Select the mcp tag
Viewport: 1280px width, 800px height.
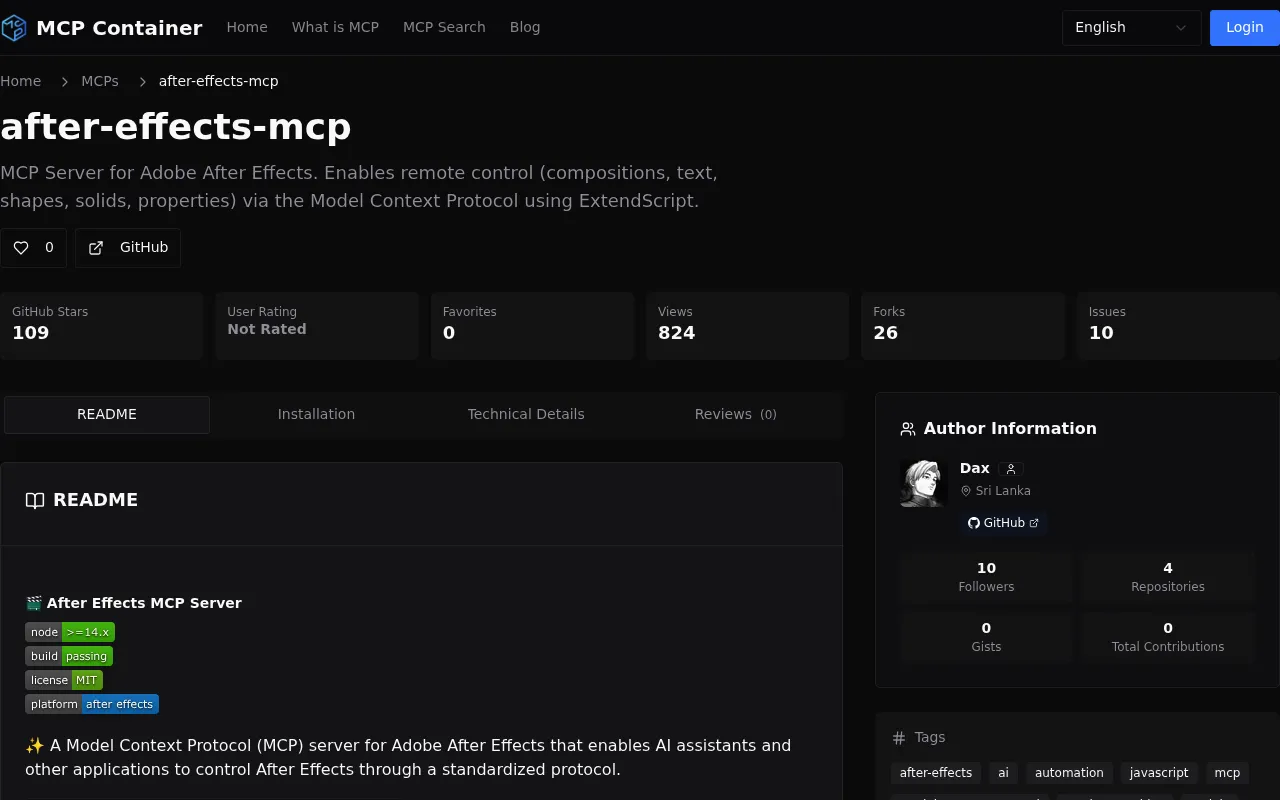1227,773
